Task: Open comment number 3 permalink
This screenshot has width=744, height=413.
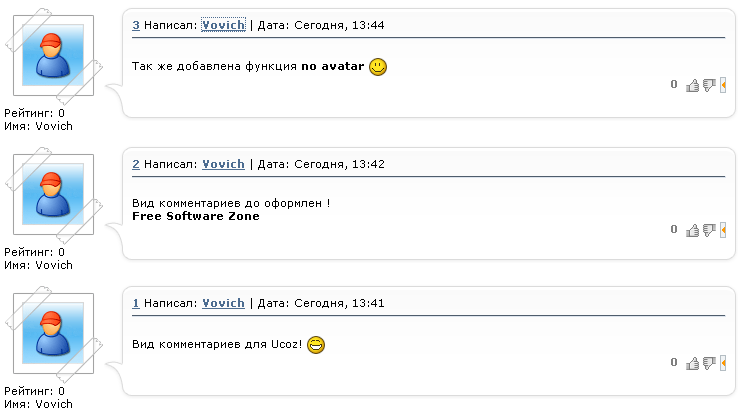Action: click(136, 25)
